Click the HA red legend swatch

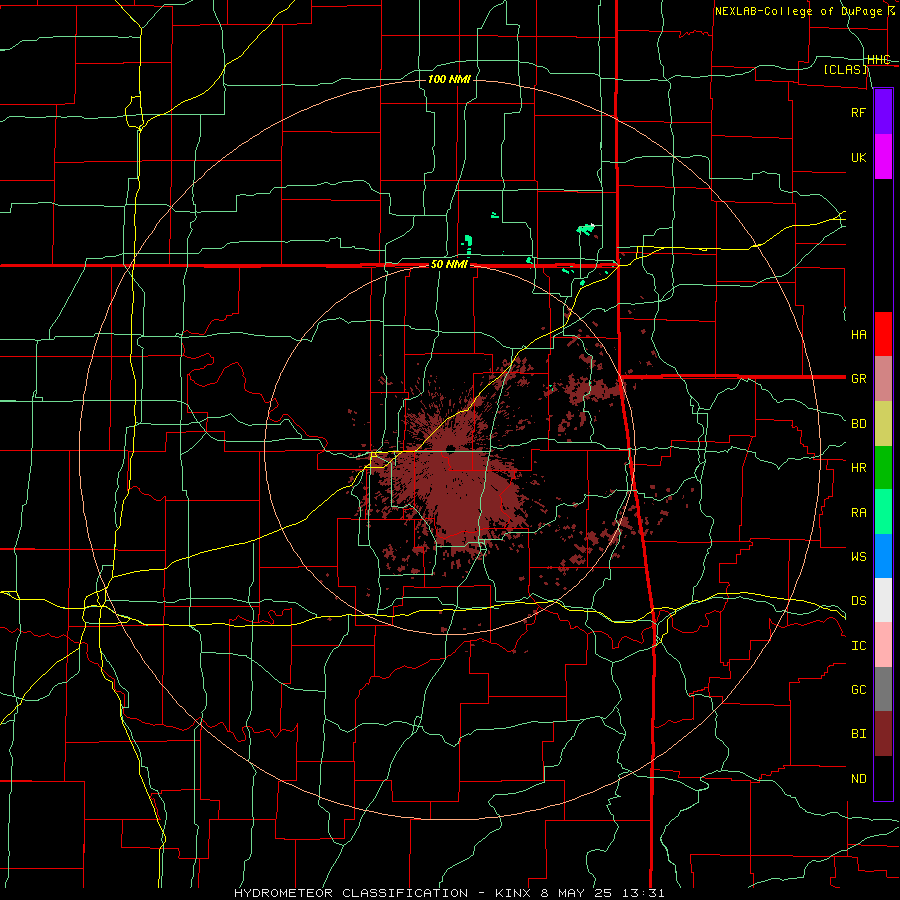pos(883,334)
